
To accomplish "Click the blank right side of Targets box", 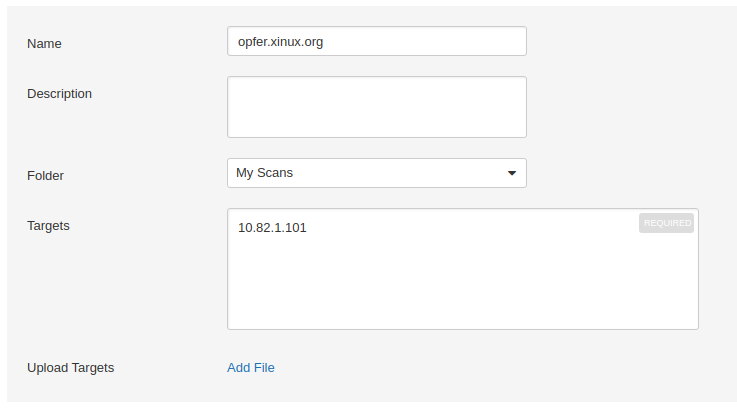I will (600, 280).
